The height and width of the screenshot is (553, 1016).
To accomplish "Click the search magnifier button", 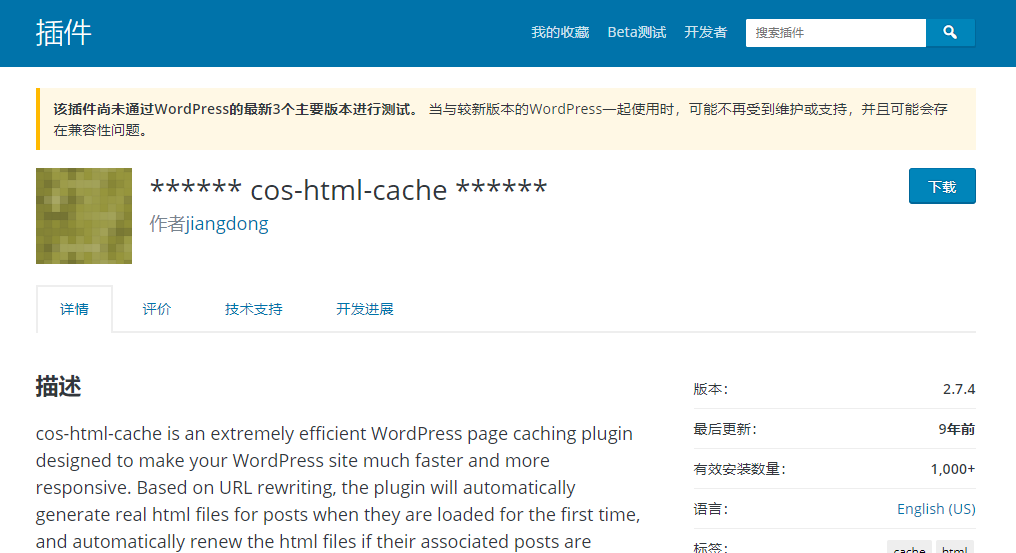I will pos(950,32).
